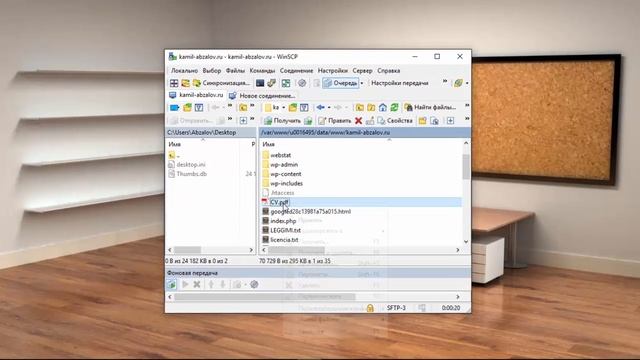
Task: Select the wp-content folder
Action: (285, 174)
